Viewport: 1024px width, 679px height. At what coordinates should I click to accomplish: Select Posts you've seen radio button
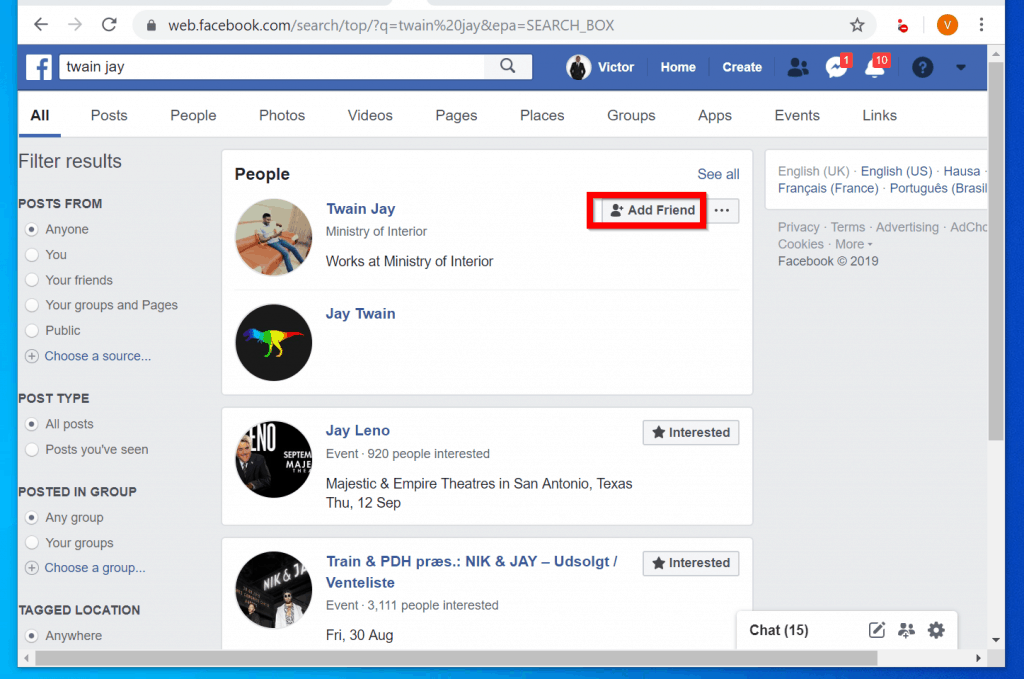click(31, 449)
